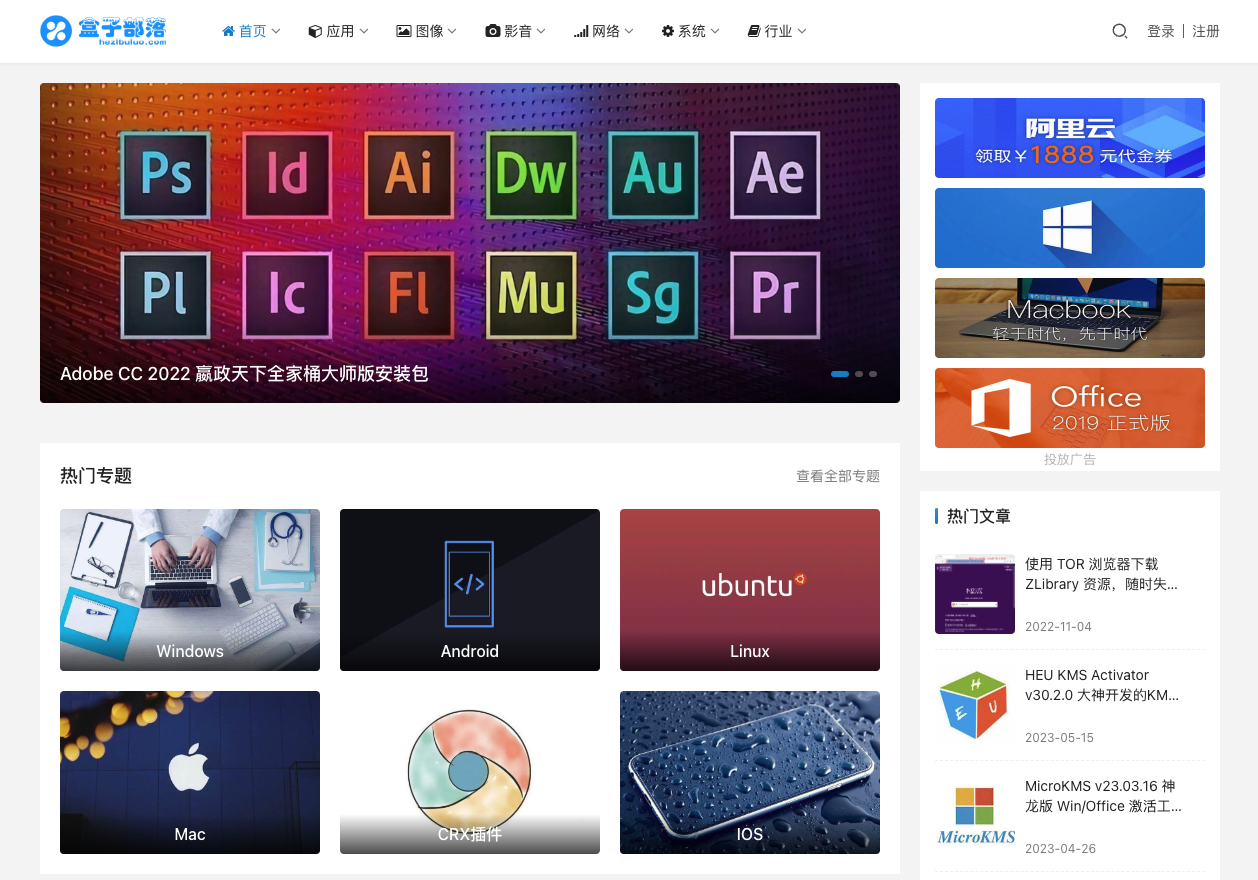
Task: Click the camera icon beside 影音
Action: tap(493, 31)
